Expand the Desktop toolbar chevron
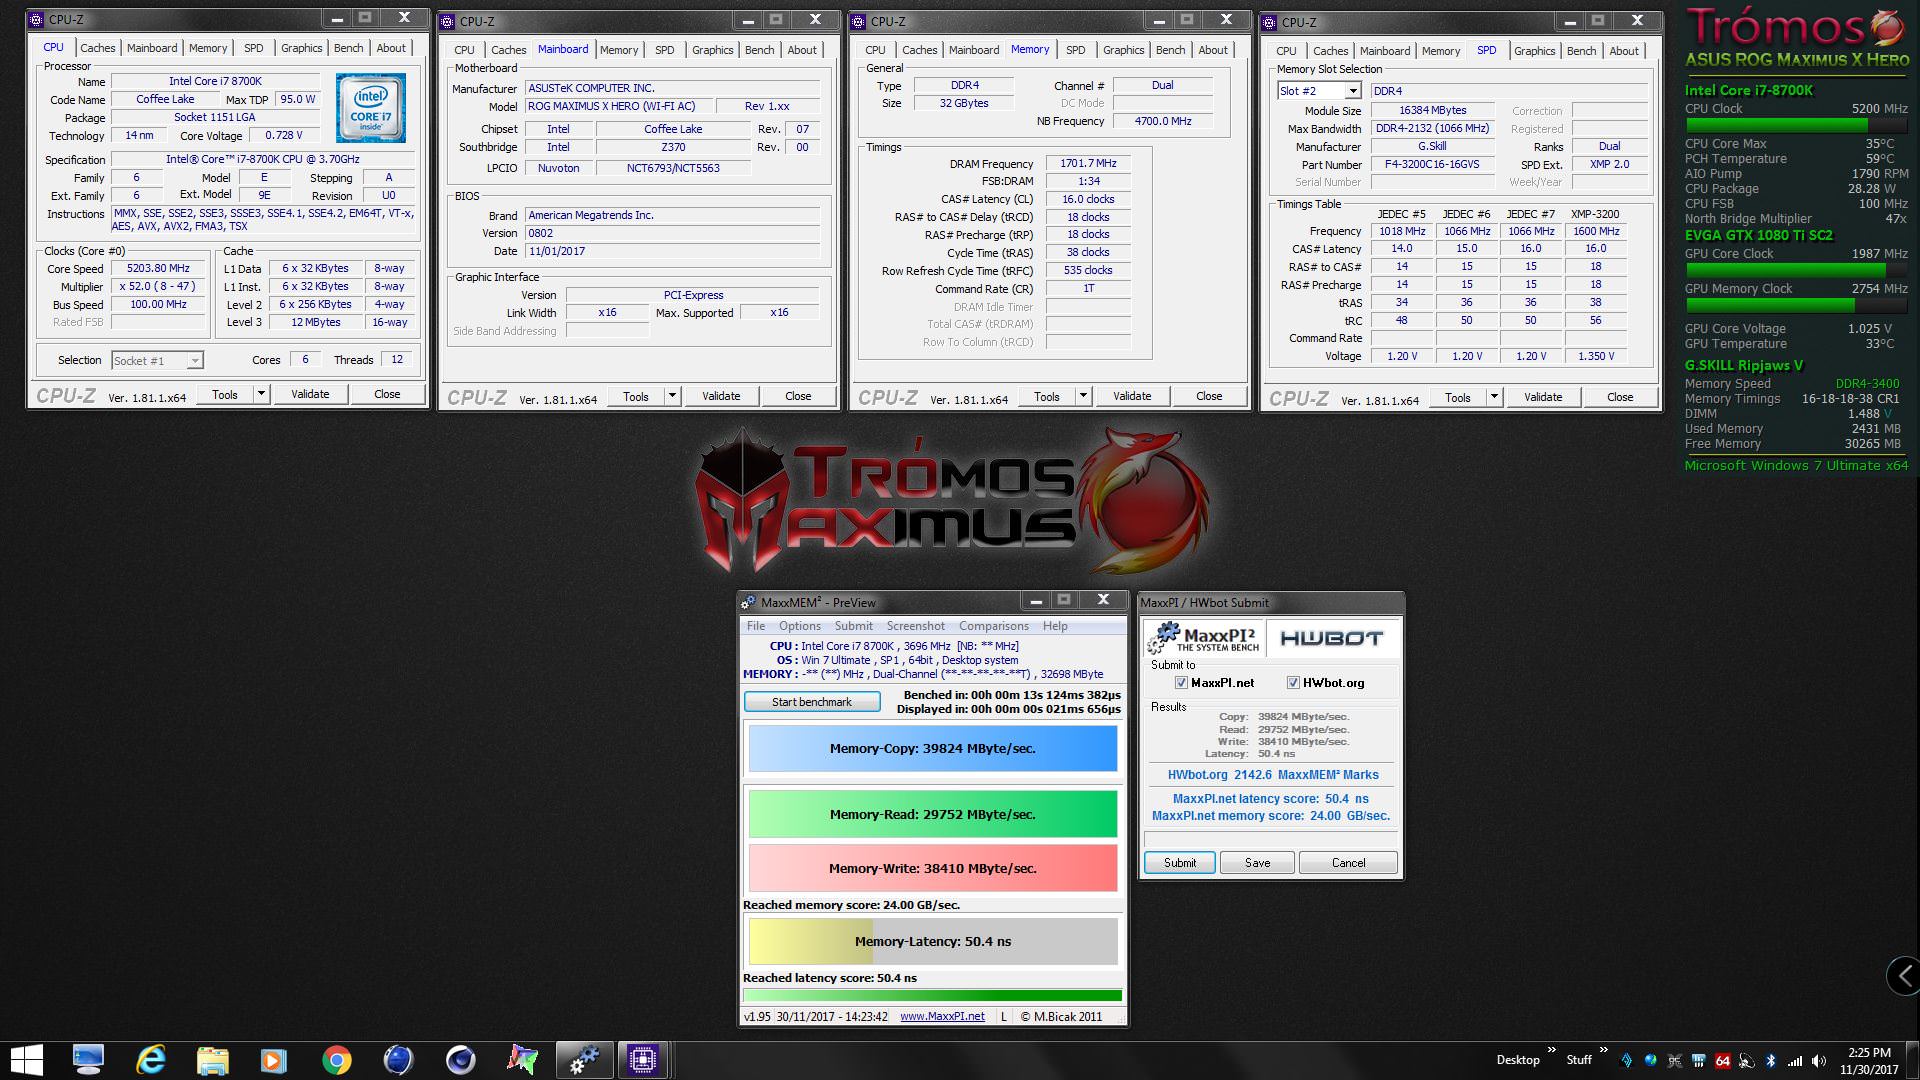1920x1080 pixels. click(x=1552, y=1050)
